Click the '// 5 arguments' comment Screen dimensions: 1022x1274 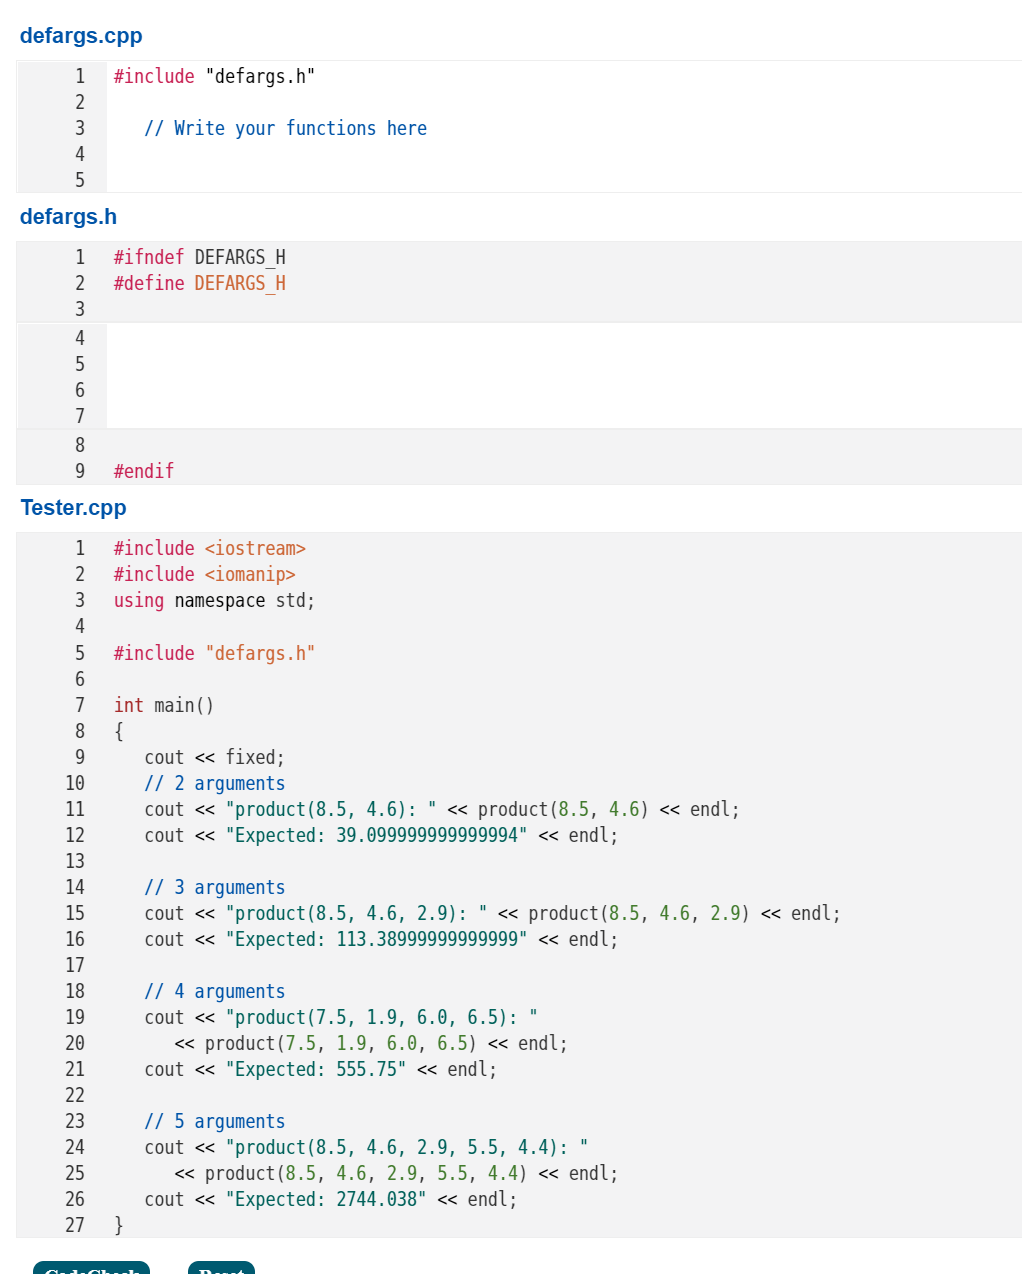[214, 1121]
